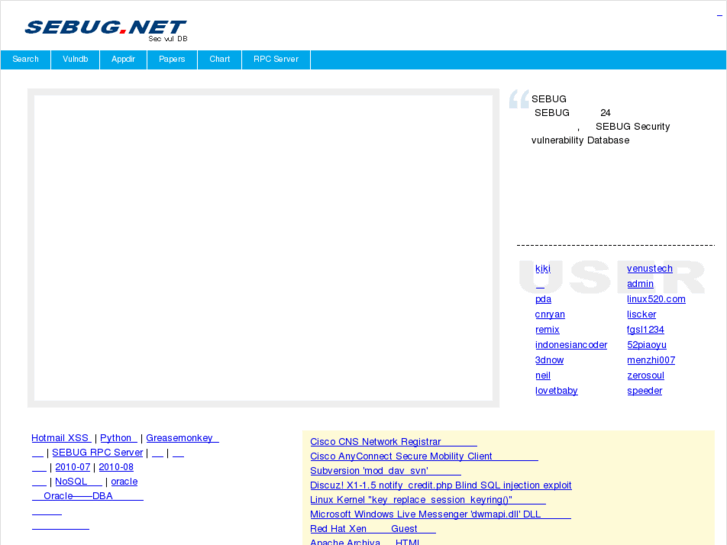Screen dimensions: 727x545
Task: Open Microsoft Windows Live Messenger dwmapi.dll entry
Action: (440, 514)
